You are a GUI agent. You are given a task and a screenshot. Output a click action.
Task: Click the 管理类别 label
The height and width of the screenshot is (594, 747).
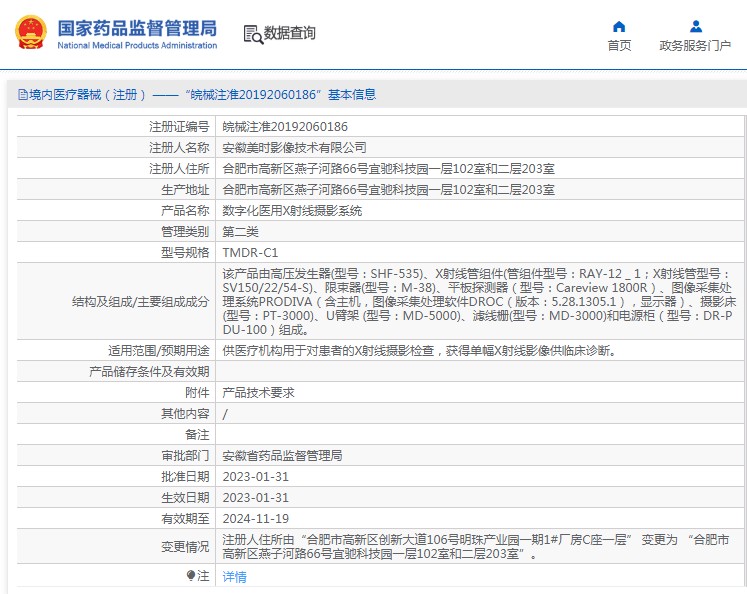point(185,232)
